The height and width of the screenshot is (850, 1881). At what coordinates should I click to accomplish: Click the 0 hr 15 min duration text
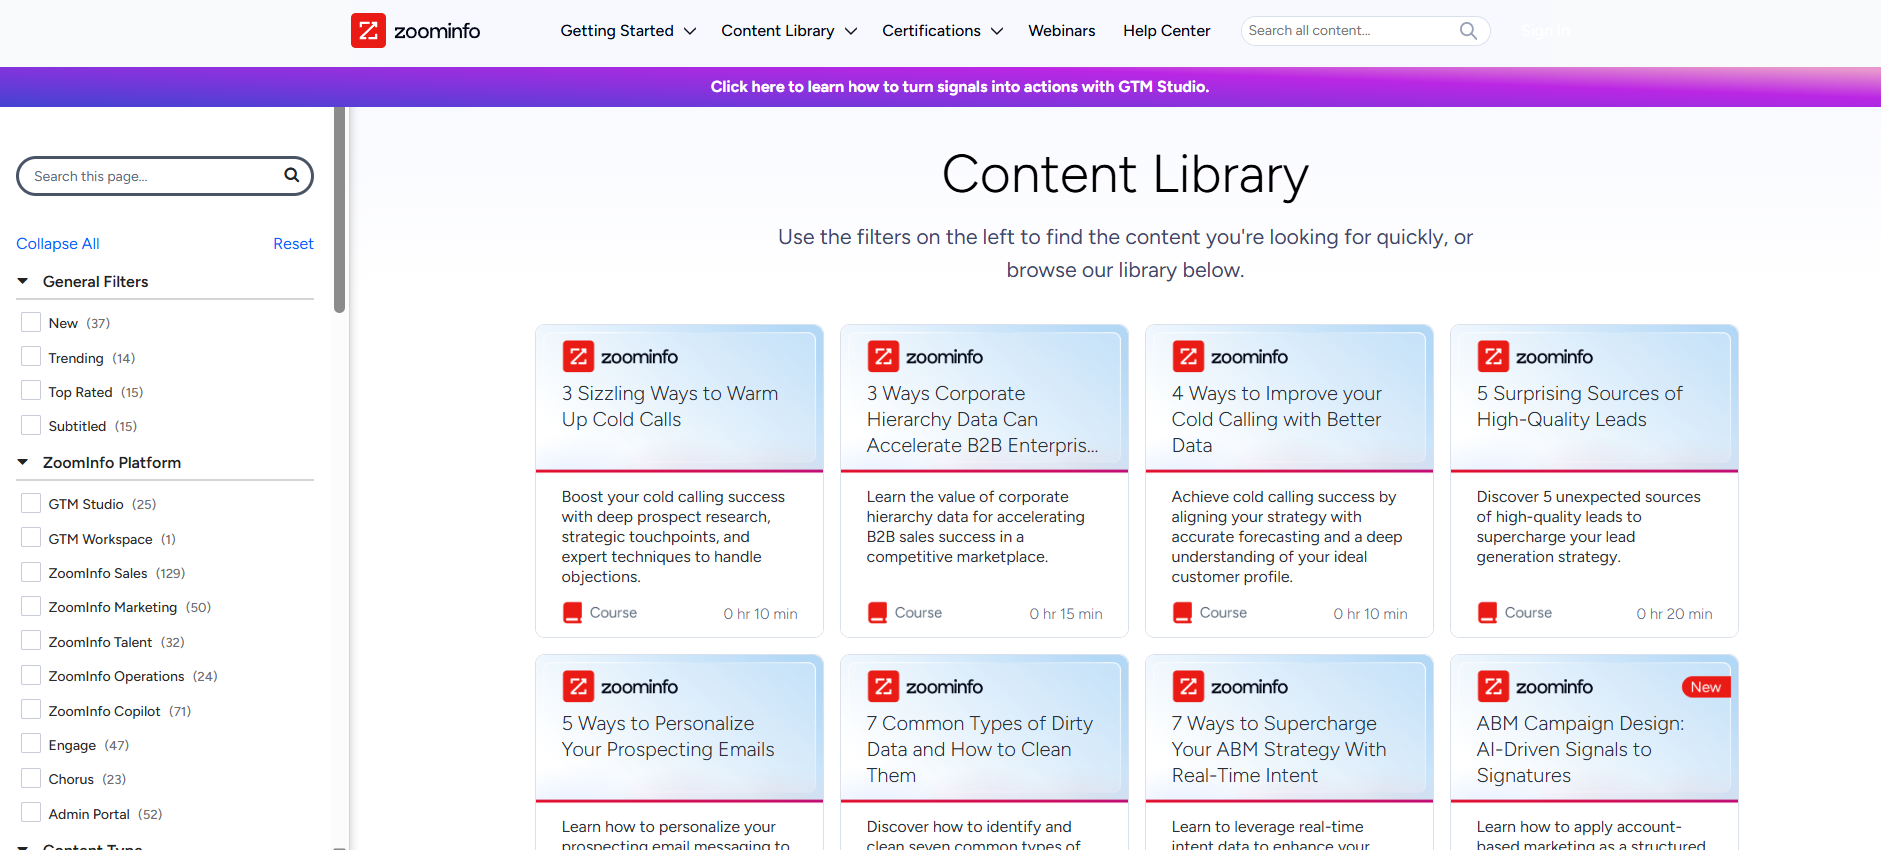pyautogui.click(x=1066, y=614)
